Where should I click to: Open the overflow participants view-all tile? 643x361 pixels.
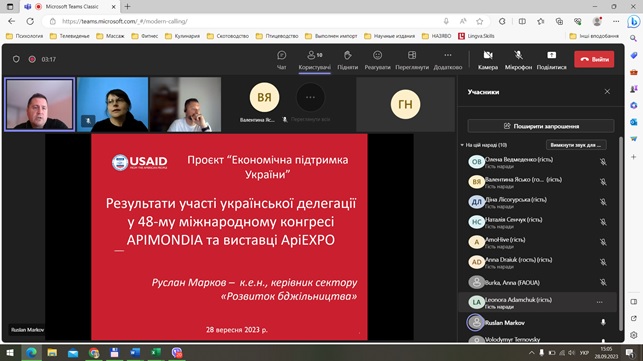coord(310,97)
